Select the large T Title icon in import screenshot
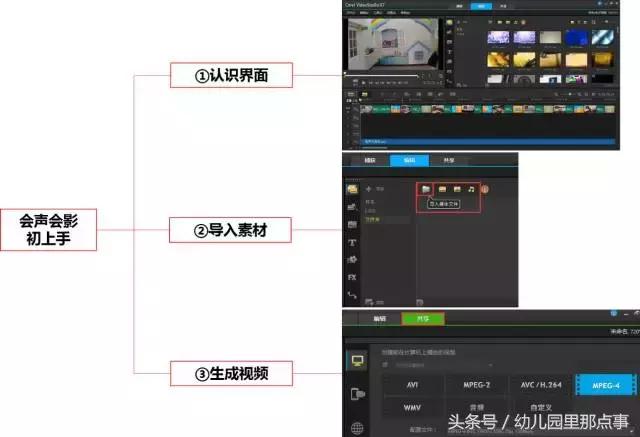Screen dimensions: 640x437 pyautogui.click(x=352, y=242)
